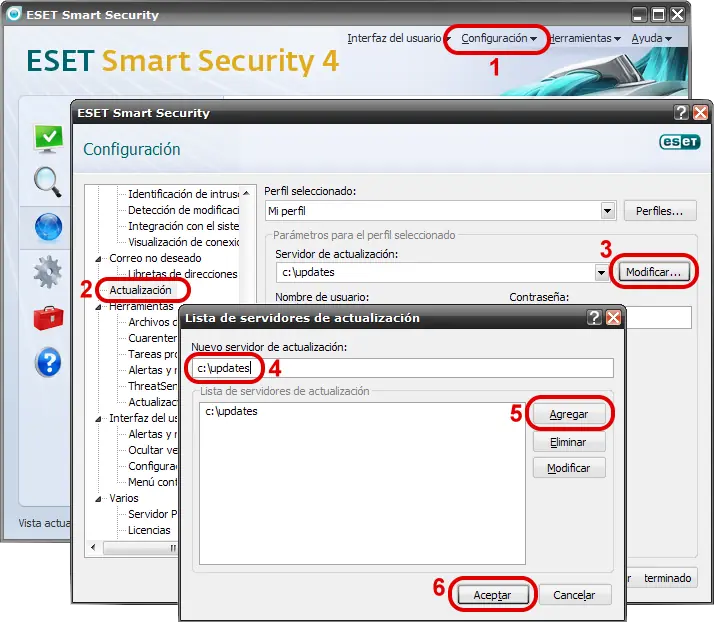Open the computer scan magnifier icon

click(x=47, y=182)
